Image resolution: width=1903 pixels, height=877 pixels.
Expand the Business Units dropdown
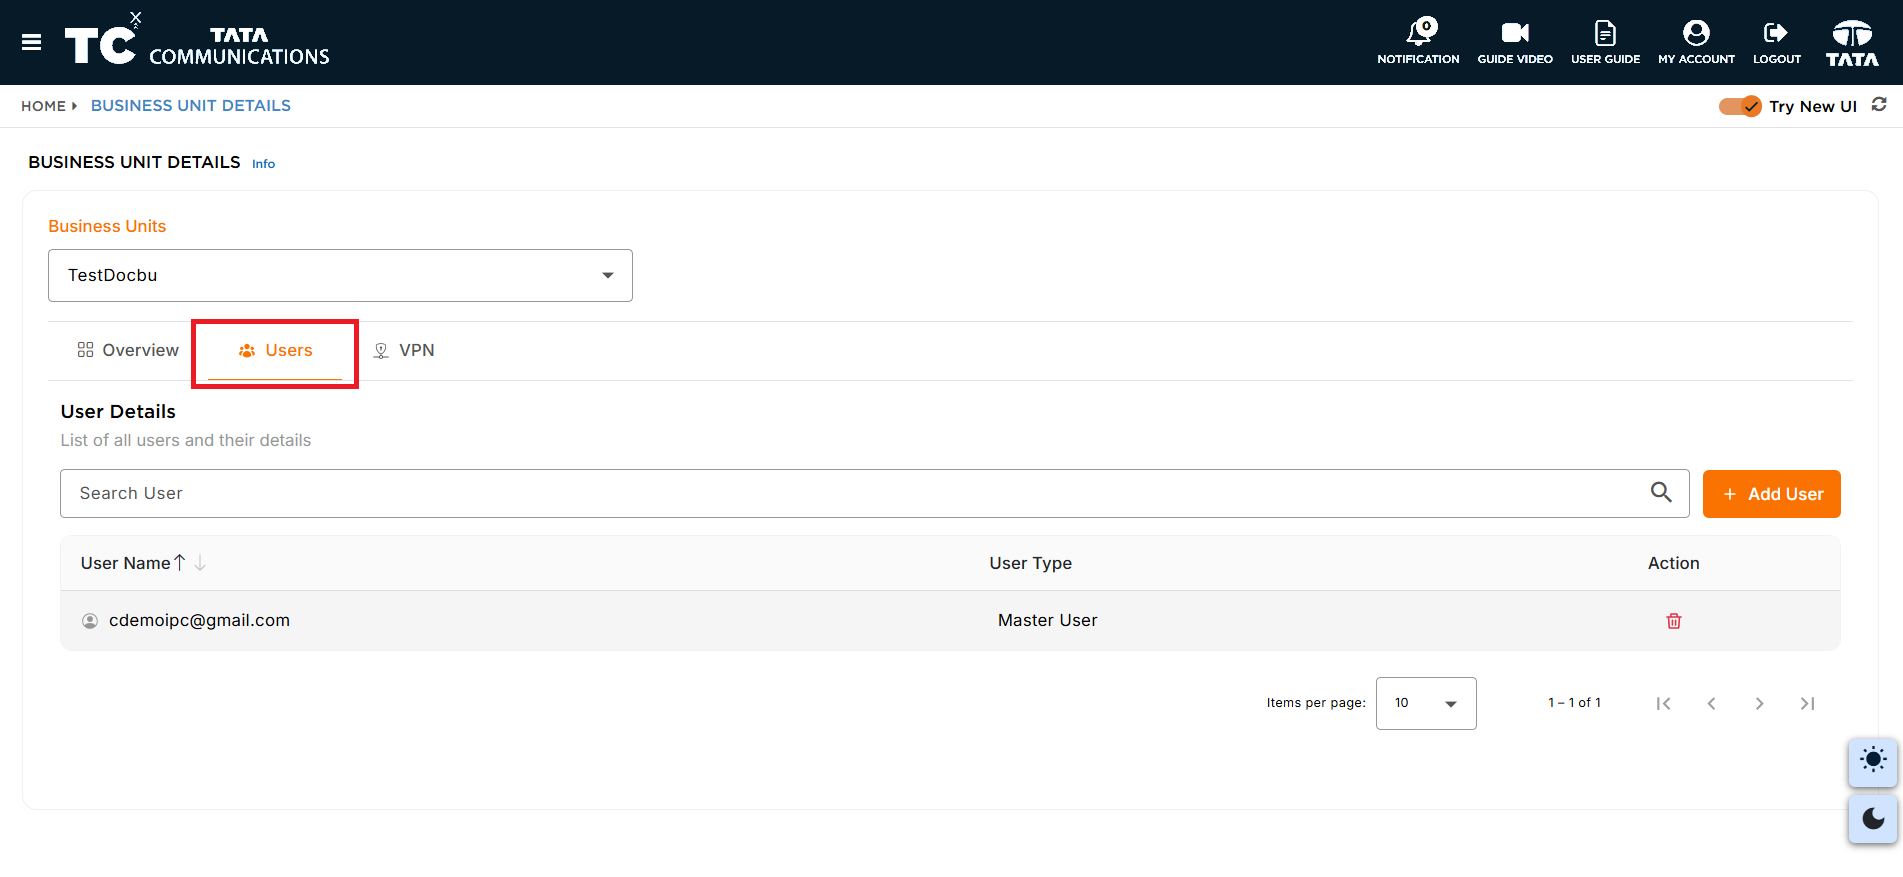pos(340,275)
